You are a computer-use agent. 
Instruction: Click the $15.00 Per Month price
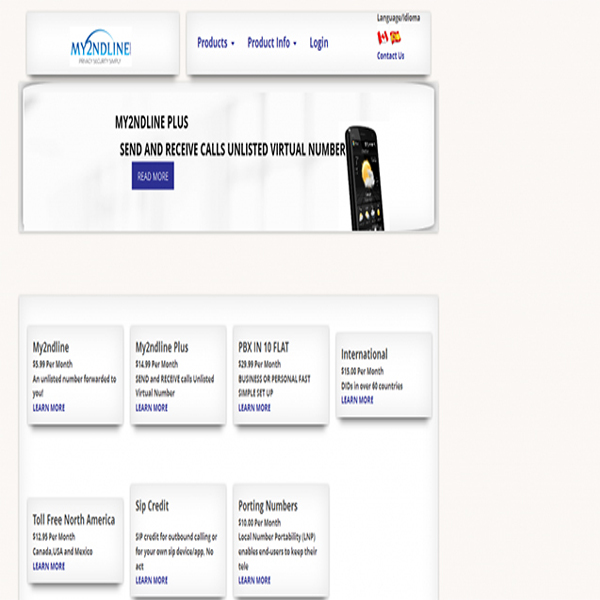click(x=362, y=371)
